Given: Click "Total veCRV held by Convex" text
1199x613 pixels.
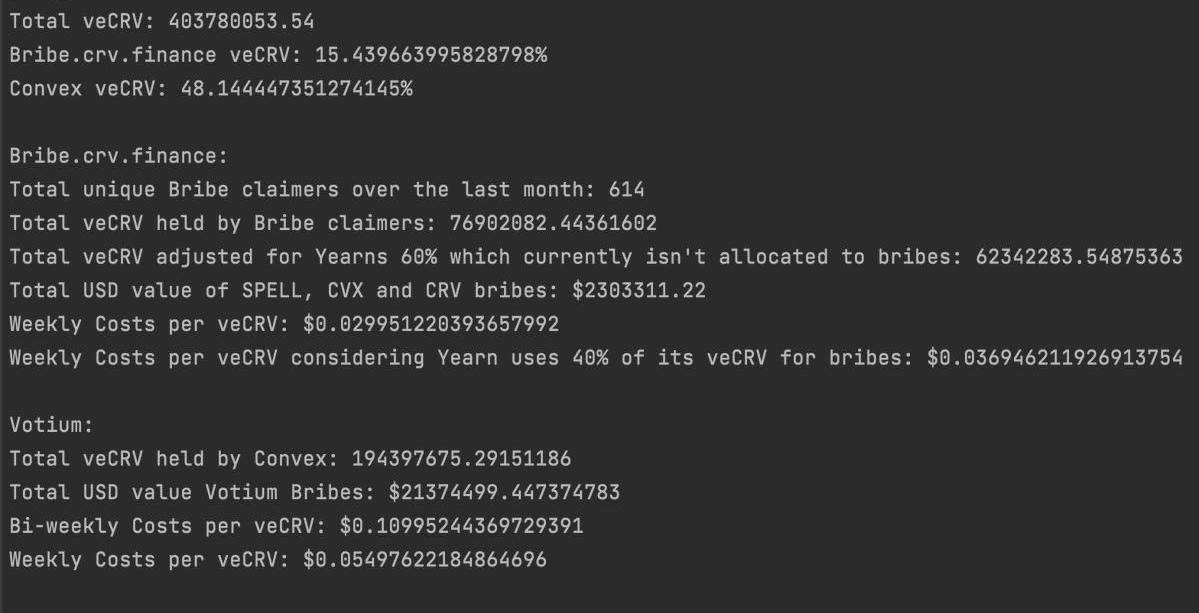Looking at the screenshot, I should (x=167, y=458).
